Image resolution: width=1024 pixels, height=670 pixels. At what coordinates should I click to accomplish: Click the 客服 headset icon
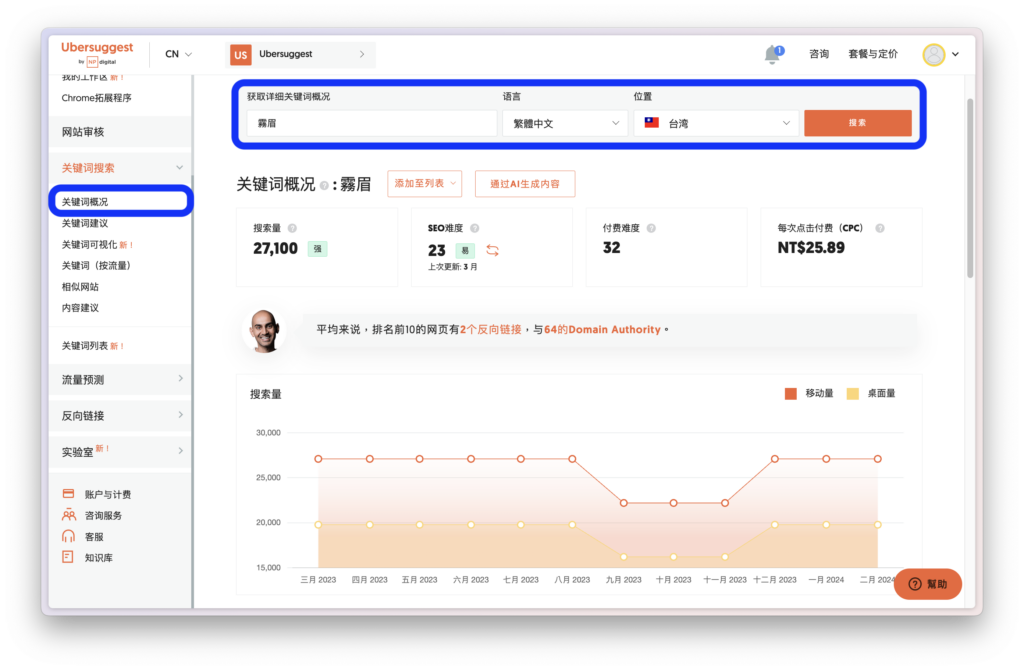pos(69,536)
